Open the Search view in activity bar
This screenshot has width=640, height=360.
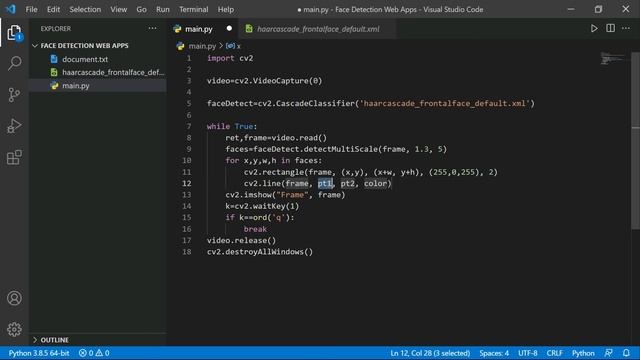coord(14,63)
